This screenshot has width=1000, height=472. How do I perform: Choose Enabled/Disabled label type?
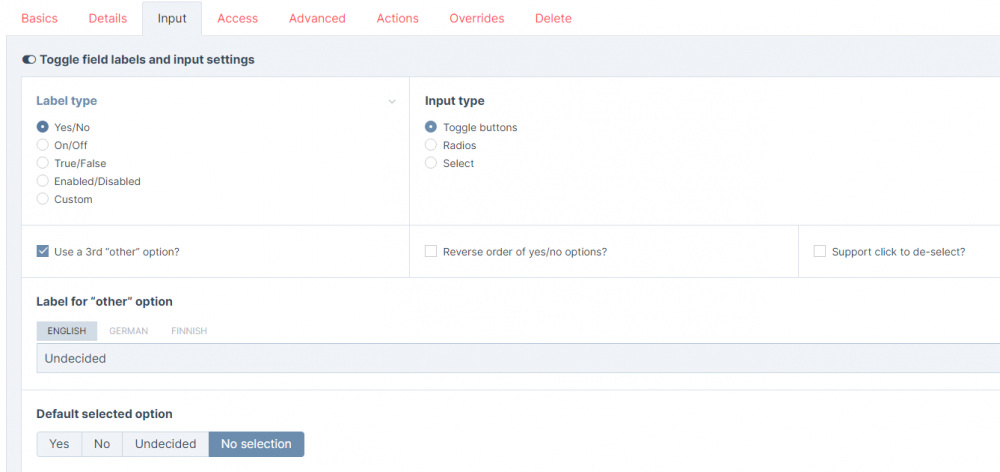[x=43, y=181]
